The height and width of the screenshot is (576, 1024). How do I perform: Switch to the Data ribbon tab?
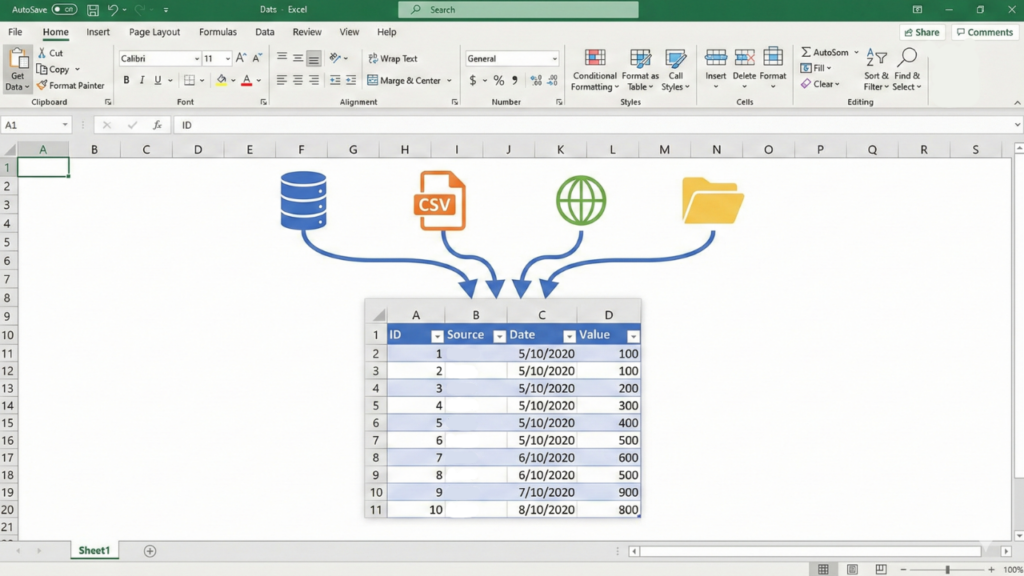click(x=265, y=31)
